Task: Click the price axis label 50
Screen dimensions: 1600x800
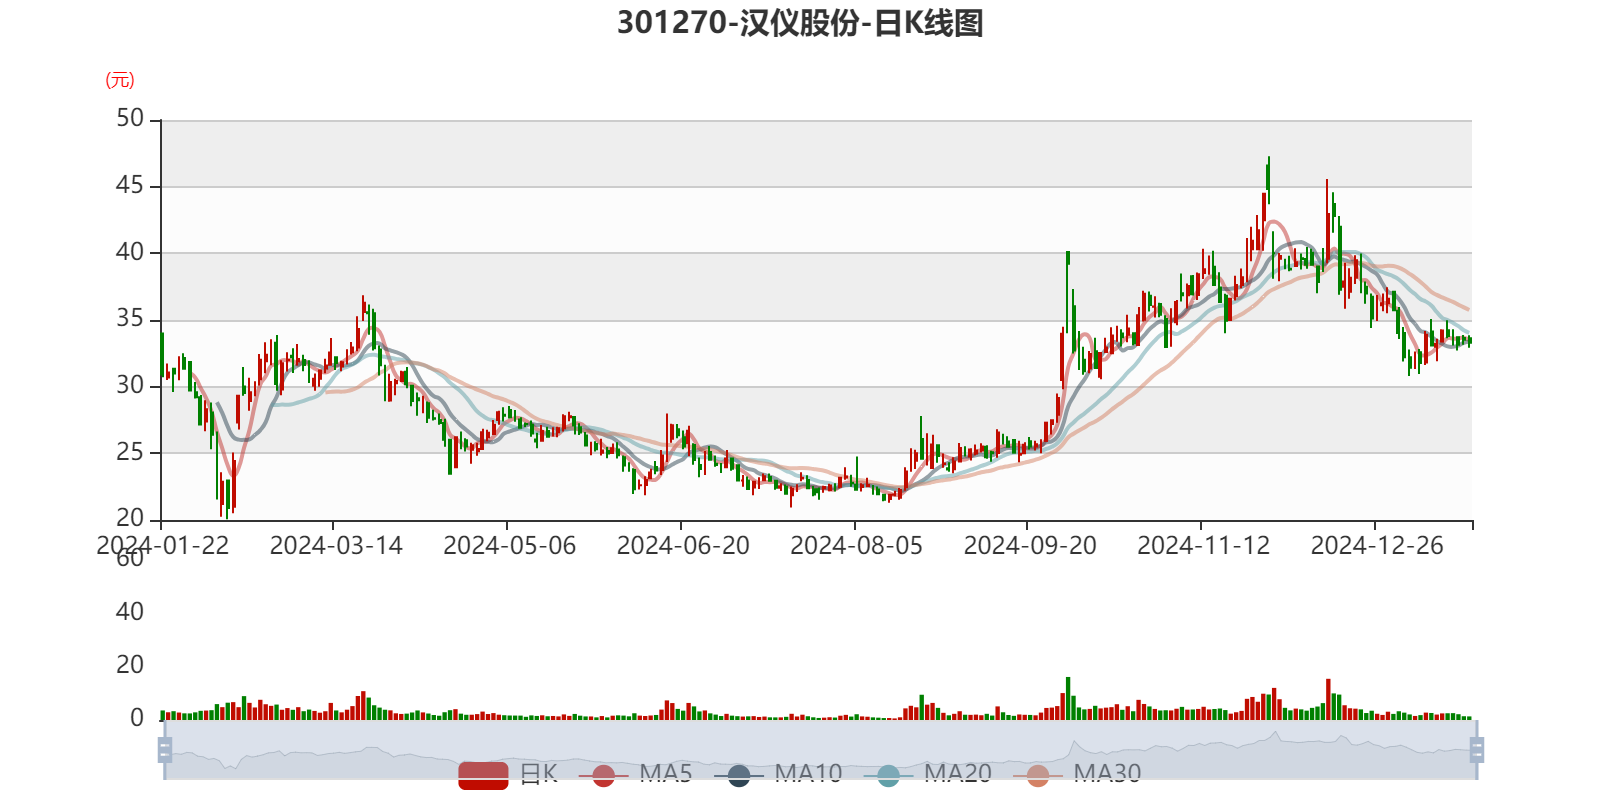Action: click(130, 118)
